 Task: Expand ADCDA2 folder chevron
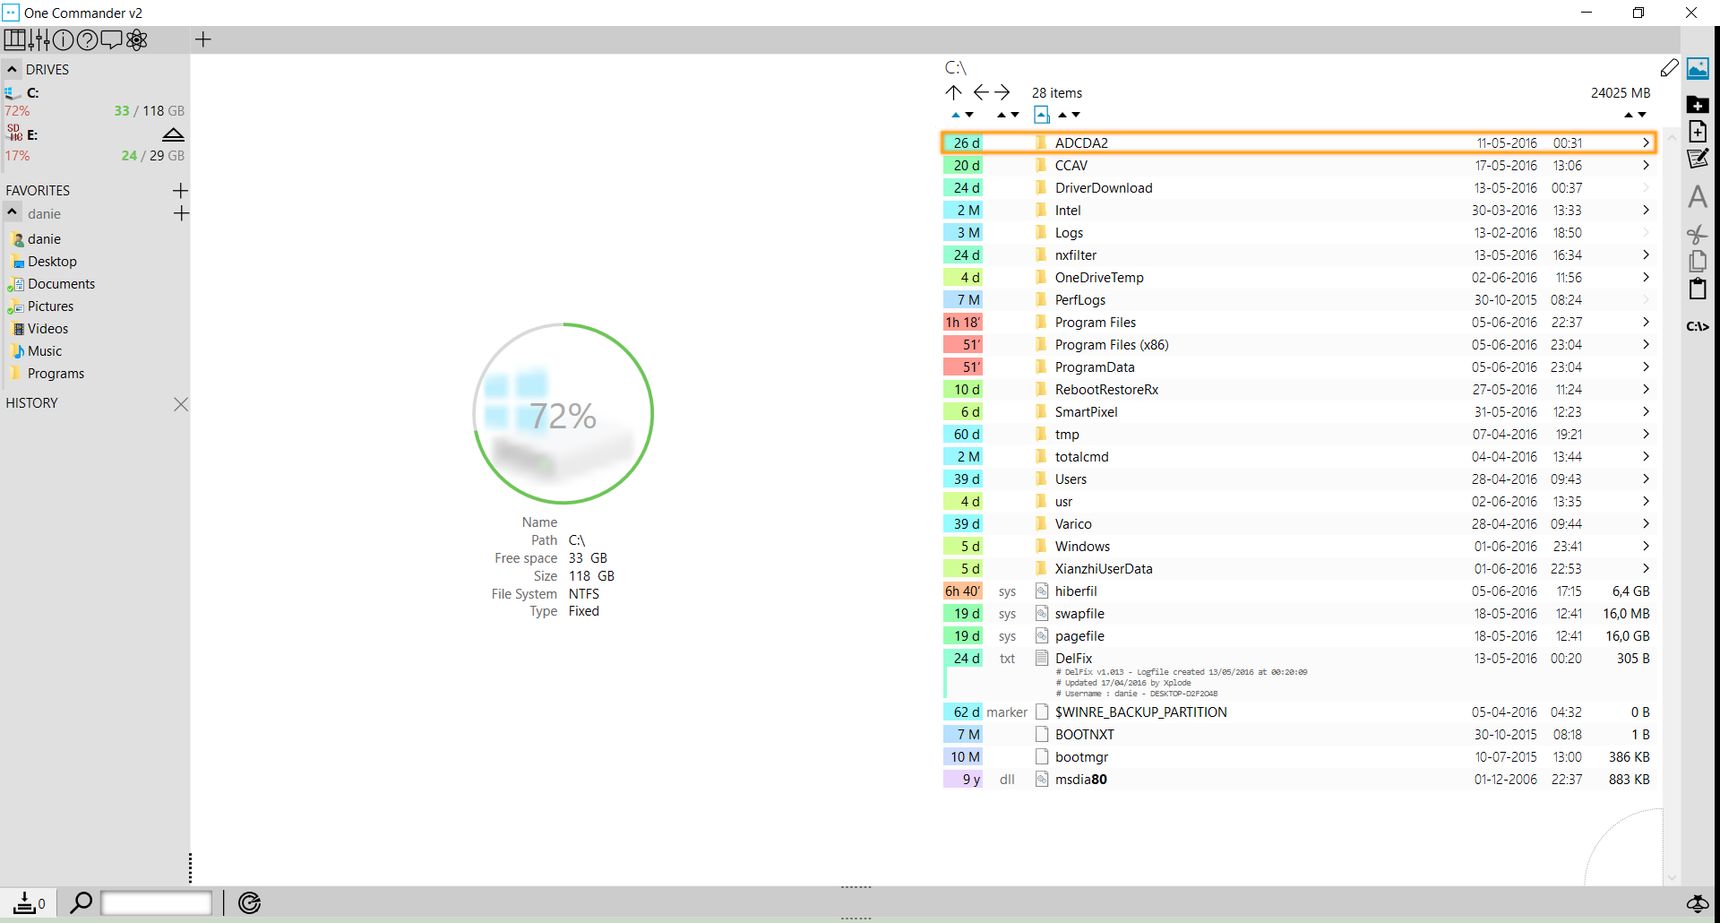pyautogui.click(x=1645, y=143)
